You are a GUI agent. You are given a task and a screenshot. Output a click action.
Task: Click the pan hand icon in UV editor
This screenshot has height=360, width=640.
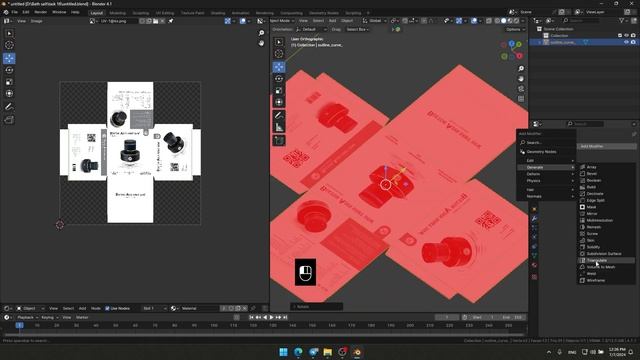pyautogui.click(x=261, y=43)
